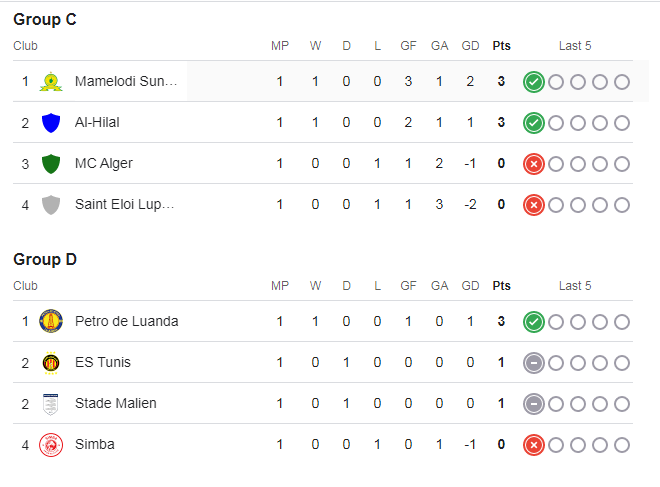This screenshot has height=487, width=660.
Task: Click the blue Al-Hilal shield crest
Action: coord(50,122)
